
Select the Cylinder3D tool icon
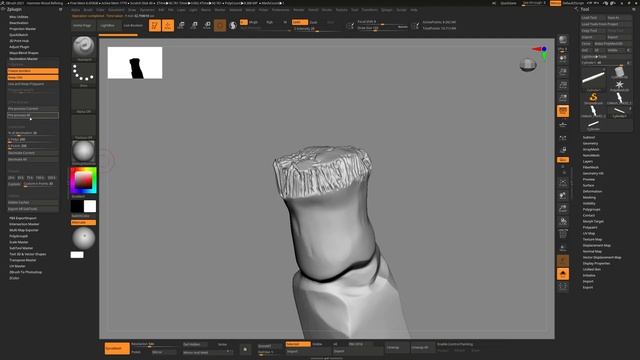click(619, 72)
